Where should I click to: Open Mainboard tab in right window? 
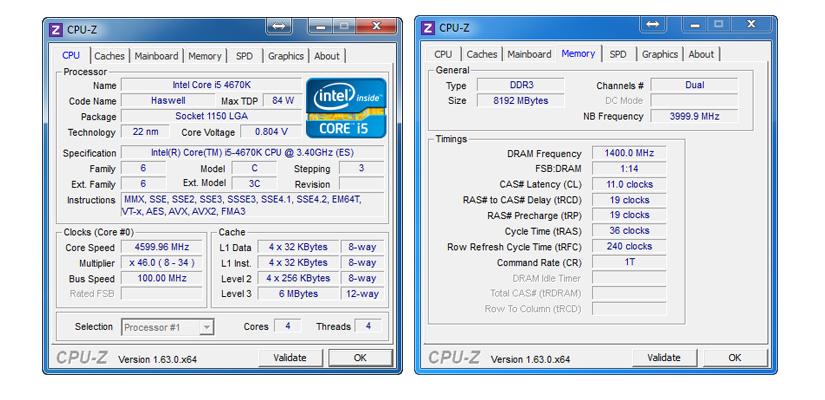click(529, 54)
